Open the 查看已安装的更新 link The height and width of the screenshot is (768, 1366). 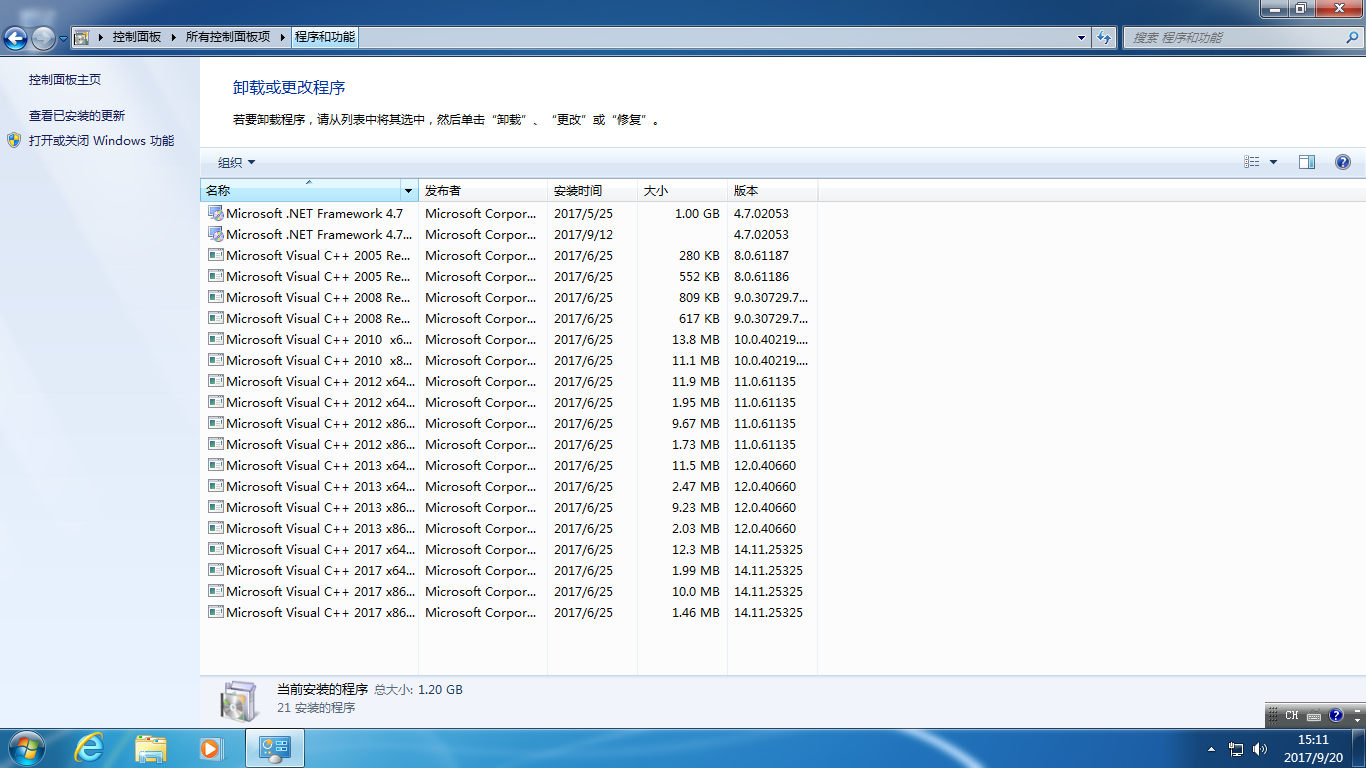(77, 115)
